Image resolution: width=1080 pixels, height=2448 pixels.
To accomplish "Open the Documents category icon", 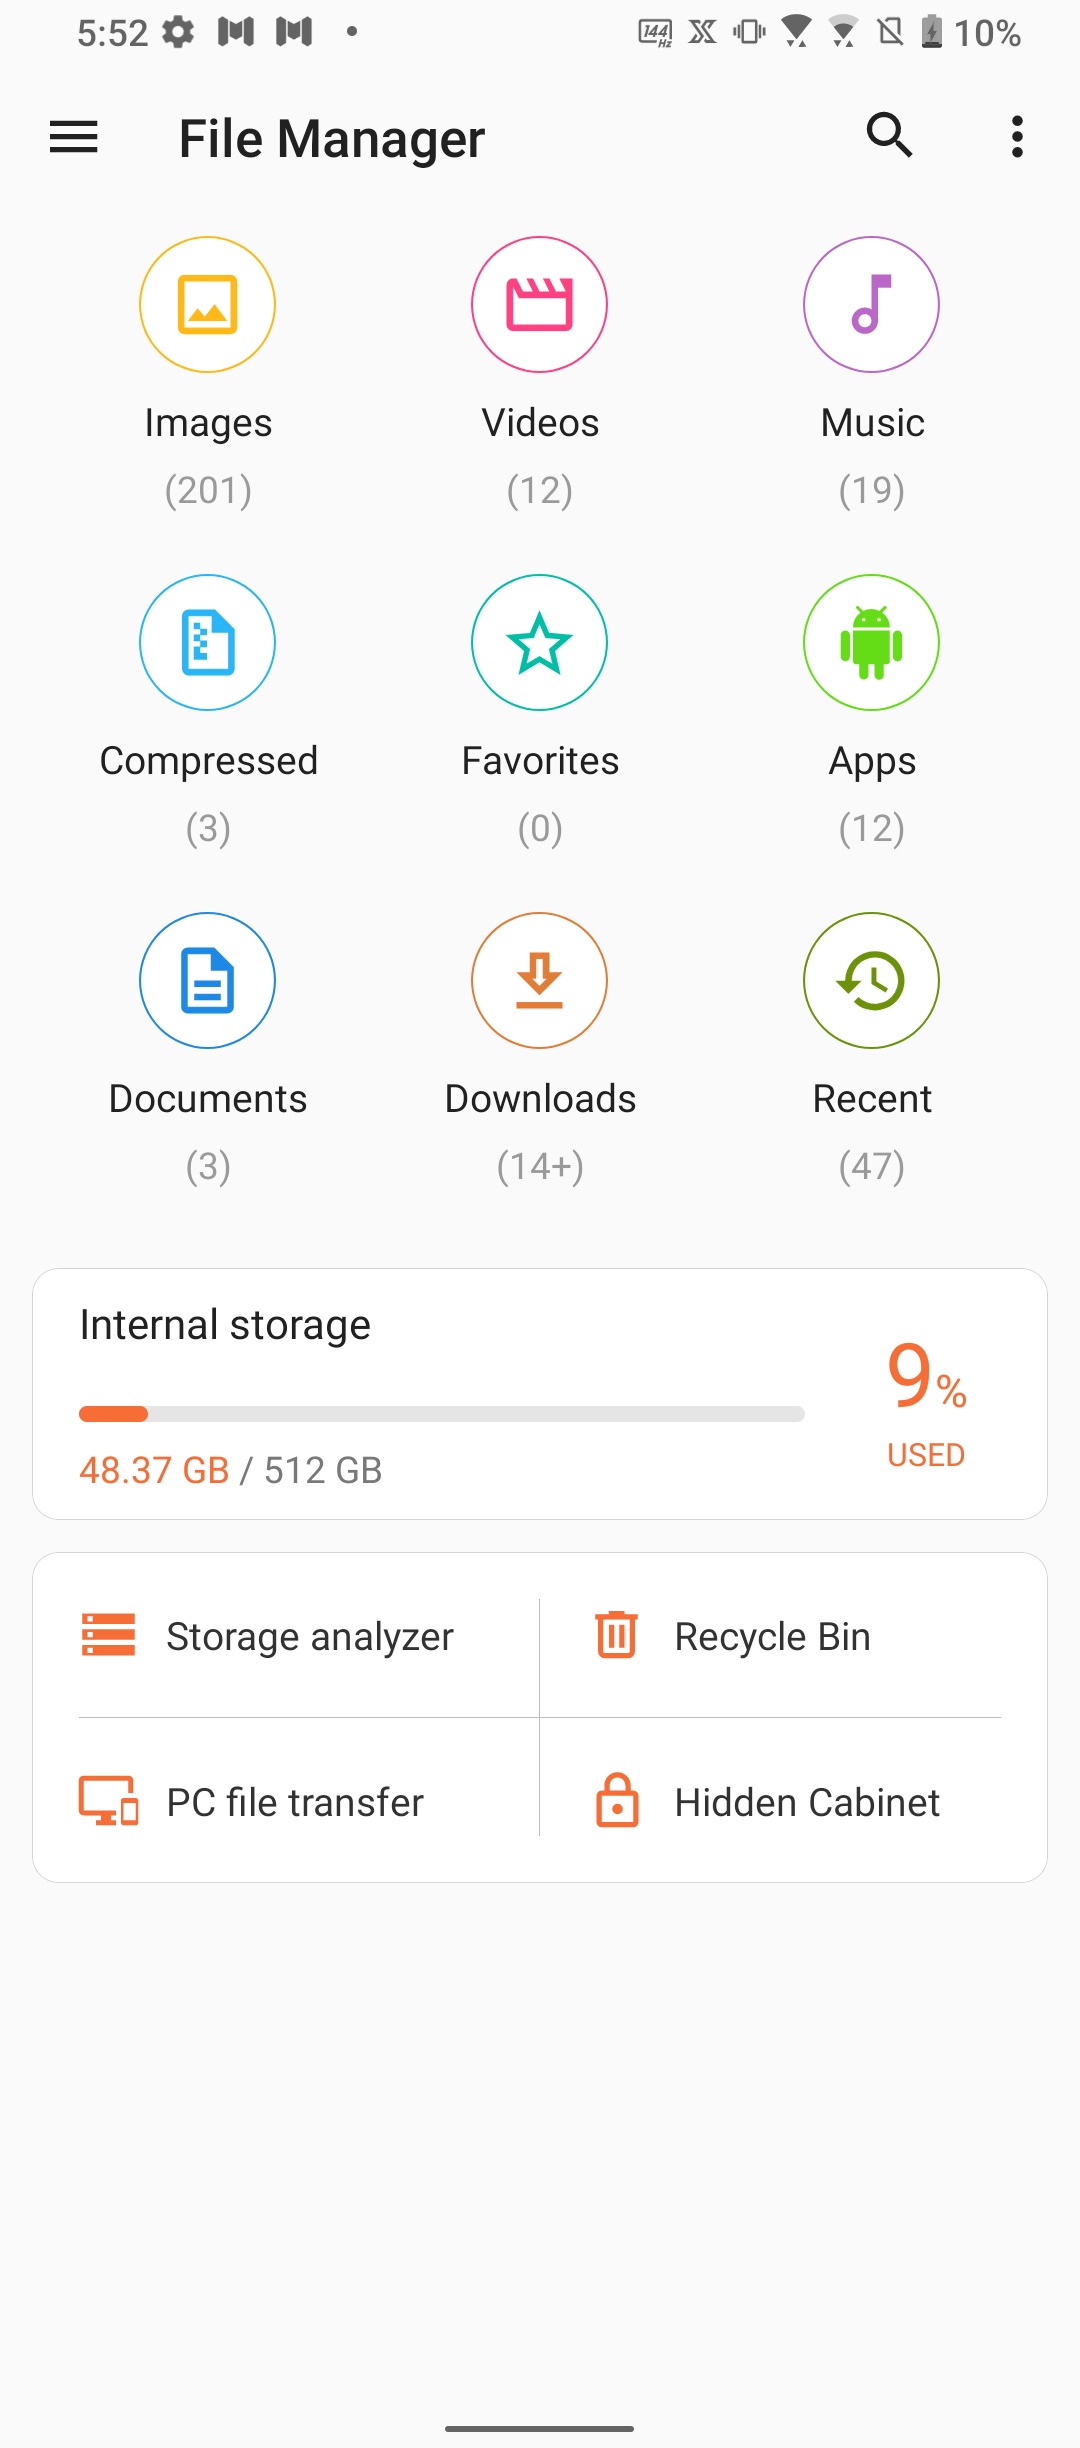I will tap(207, 981).
